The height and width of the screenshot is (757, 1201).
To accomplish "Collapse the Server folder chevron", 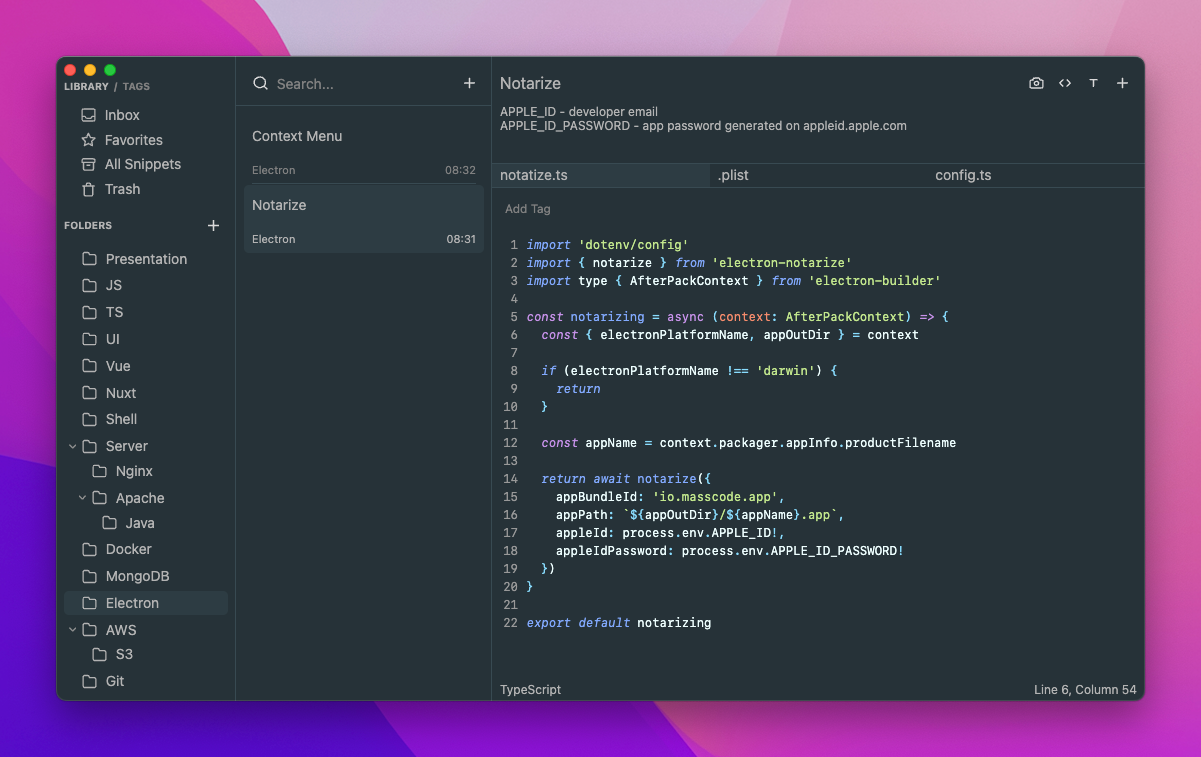I will (x=72, y=446).
